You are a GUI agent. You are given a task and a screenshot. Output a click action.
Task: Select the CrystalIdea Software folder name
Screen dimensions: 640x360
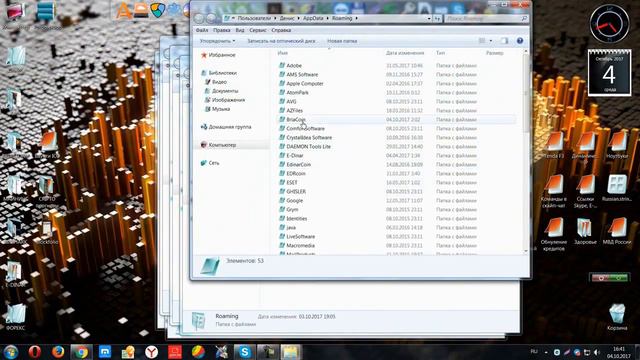[309, 138]
